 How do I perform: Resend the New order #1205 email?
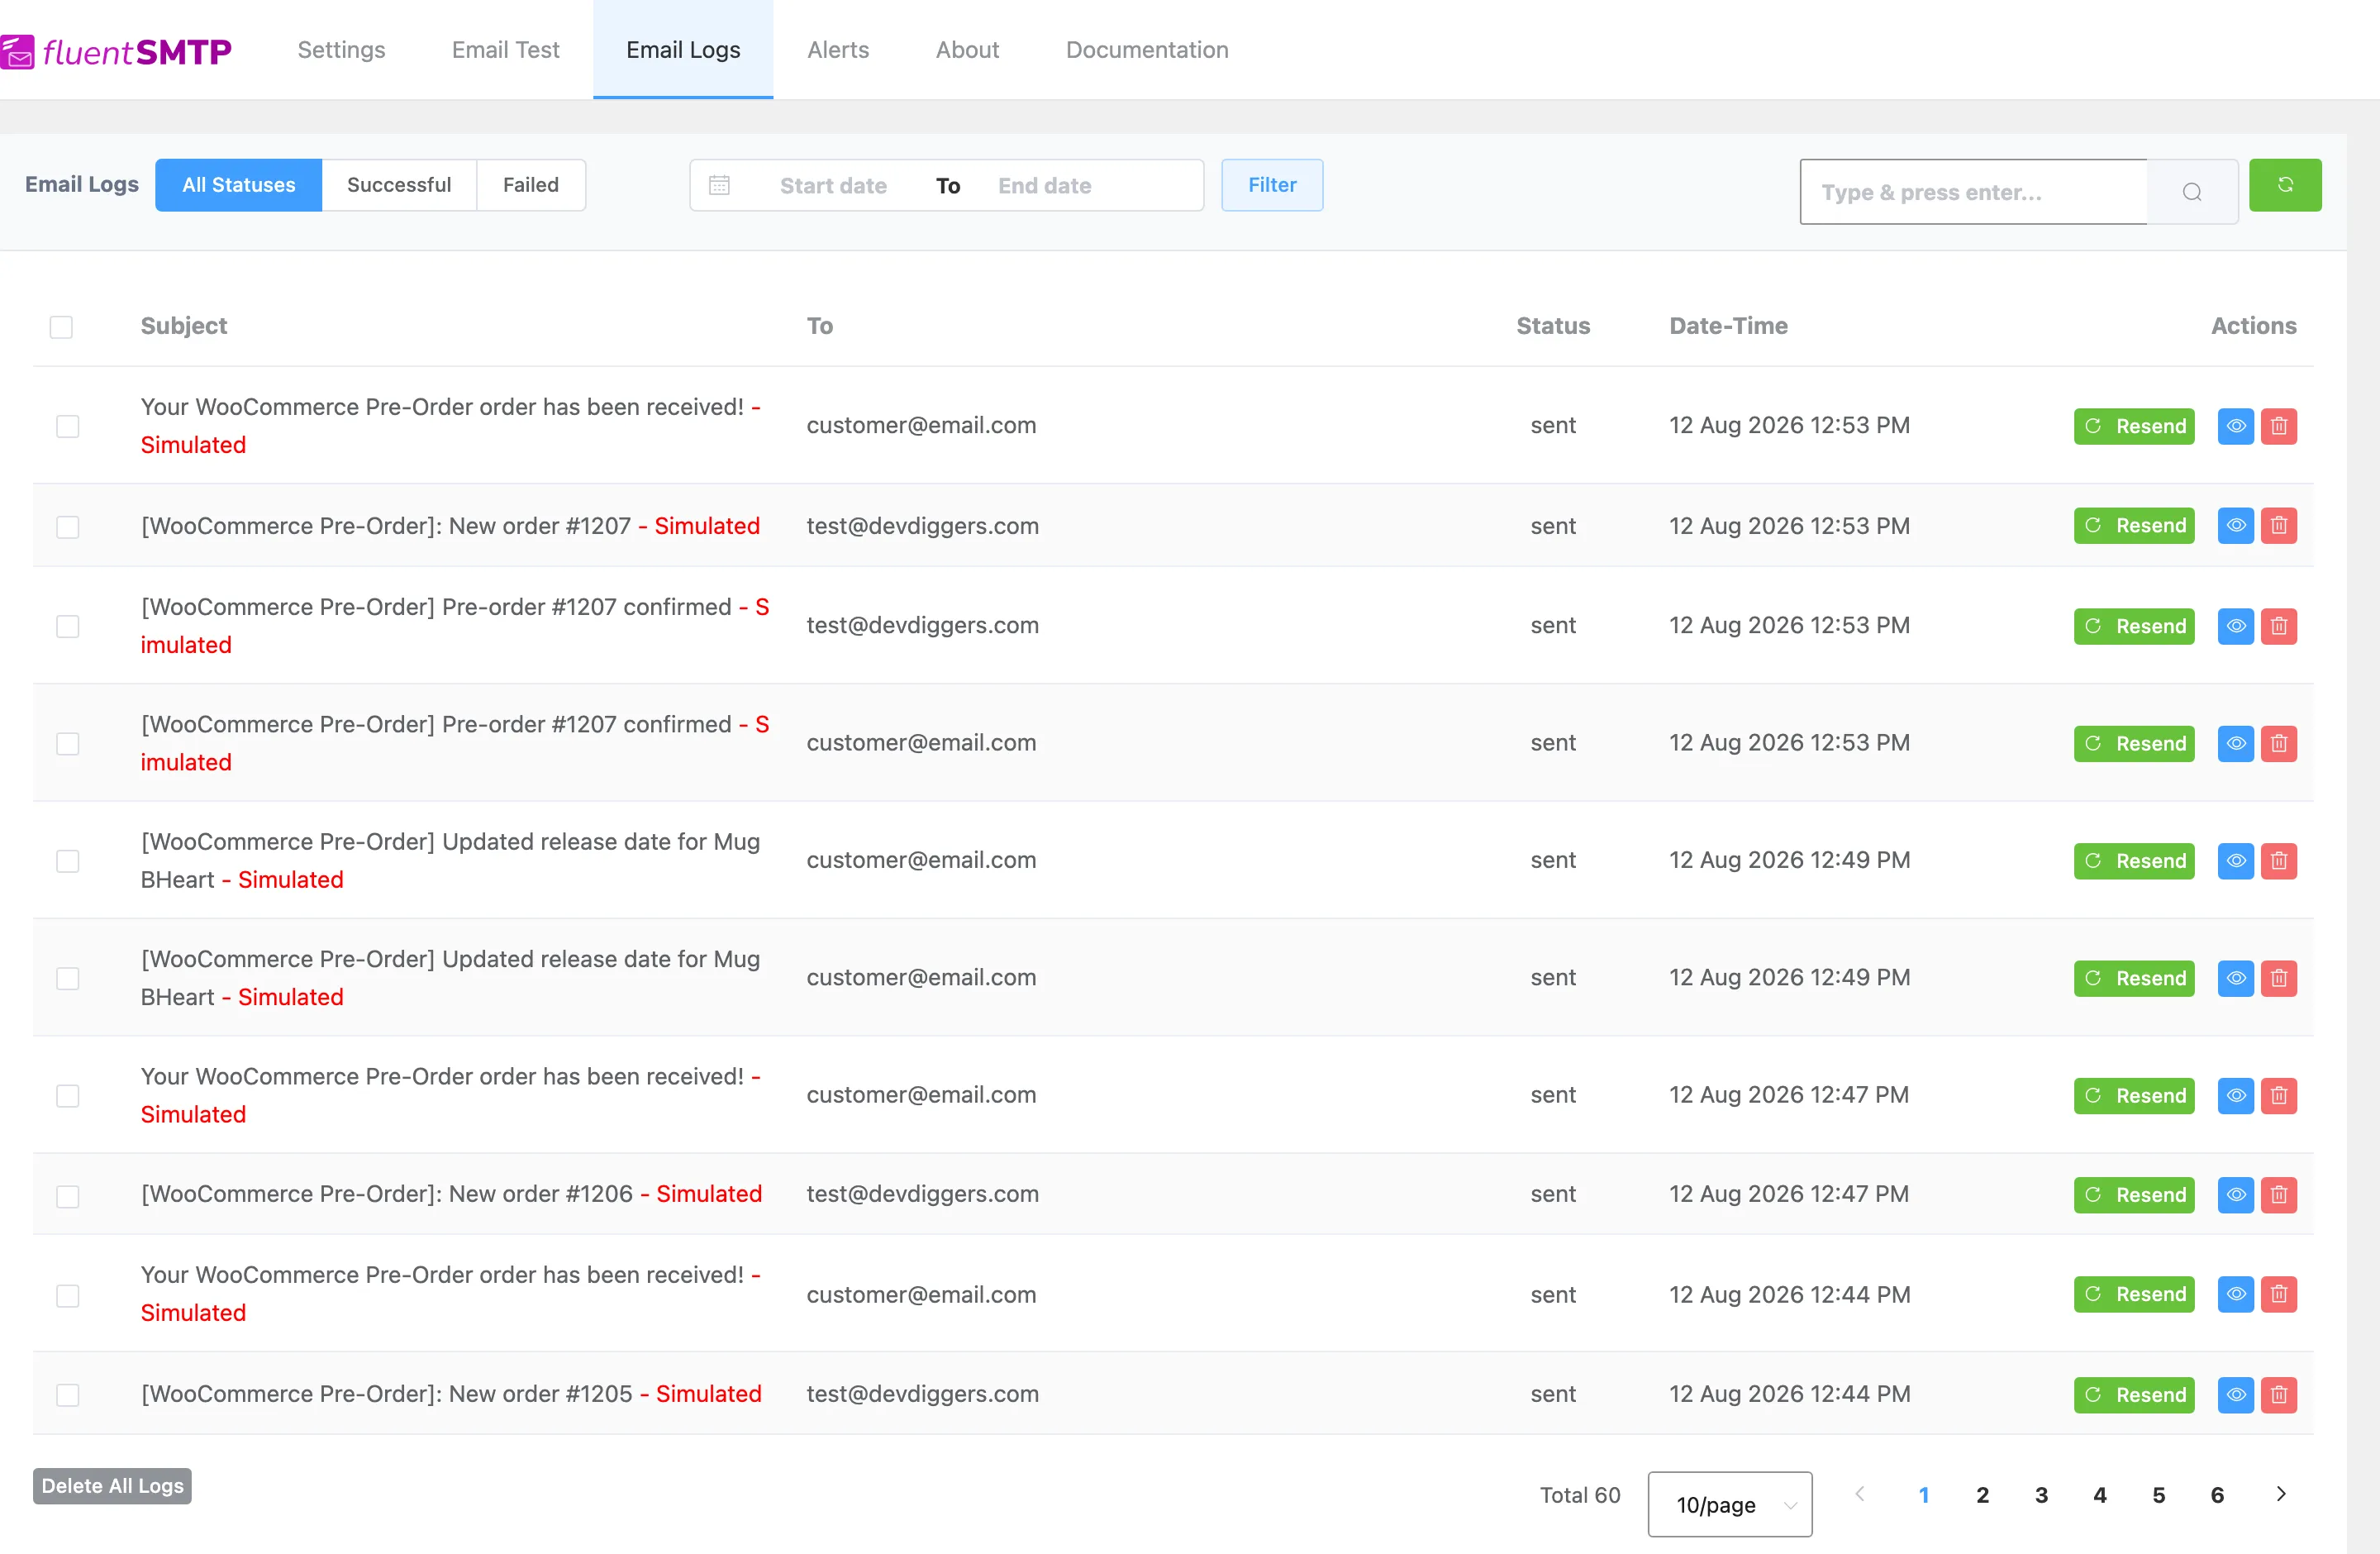[2134, 1394]
